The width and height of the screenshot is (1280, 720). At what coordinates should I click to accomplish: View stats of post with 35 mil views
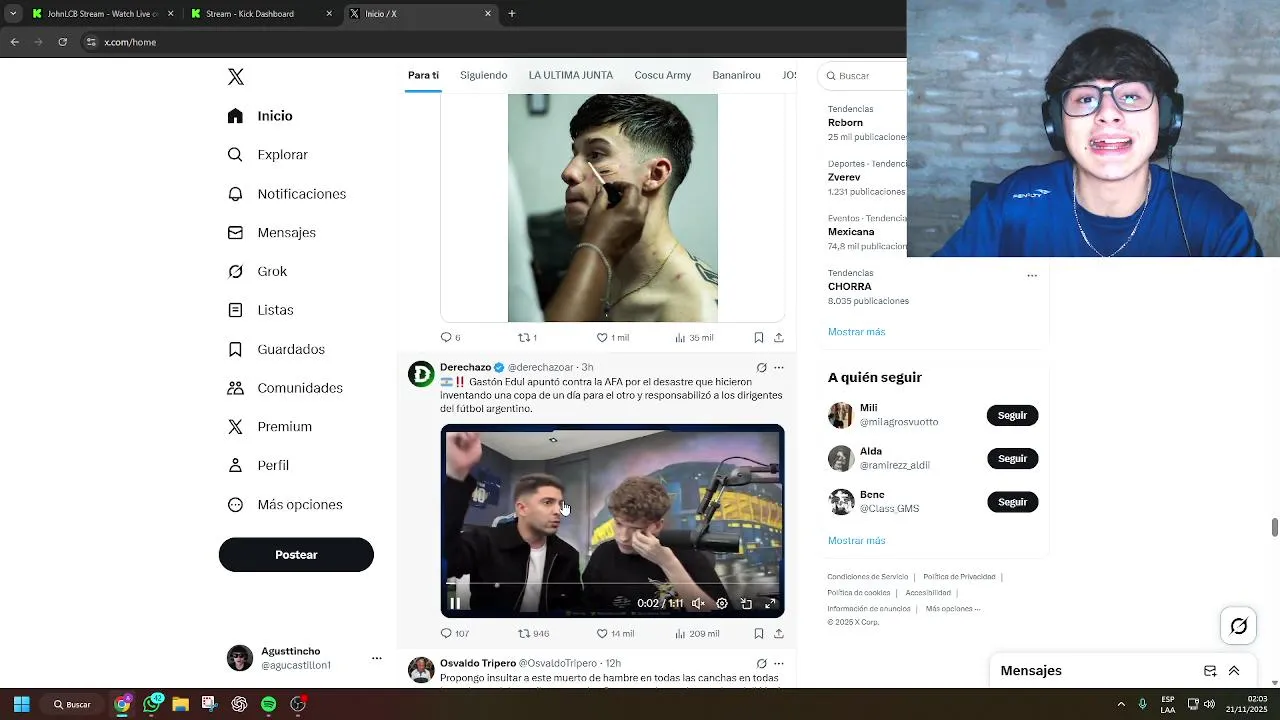point(694,338)
